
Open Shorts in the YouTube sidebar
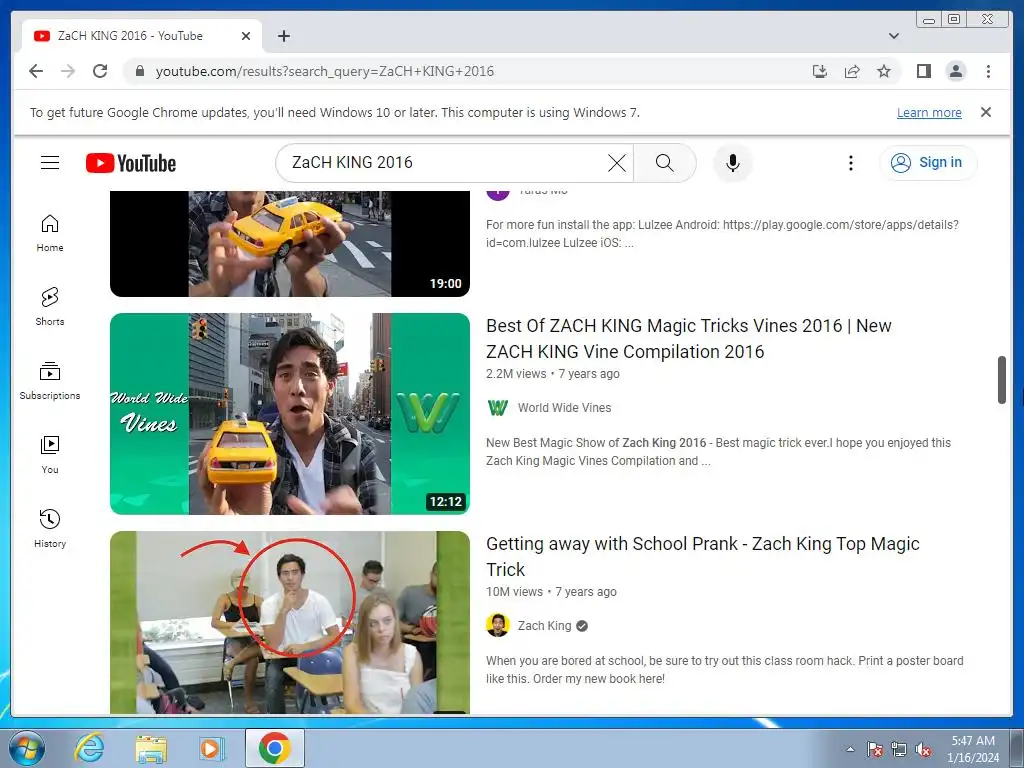pyautogui.click(x=50, y=306)
